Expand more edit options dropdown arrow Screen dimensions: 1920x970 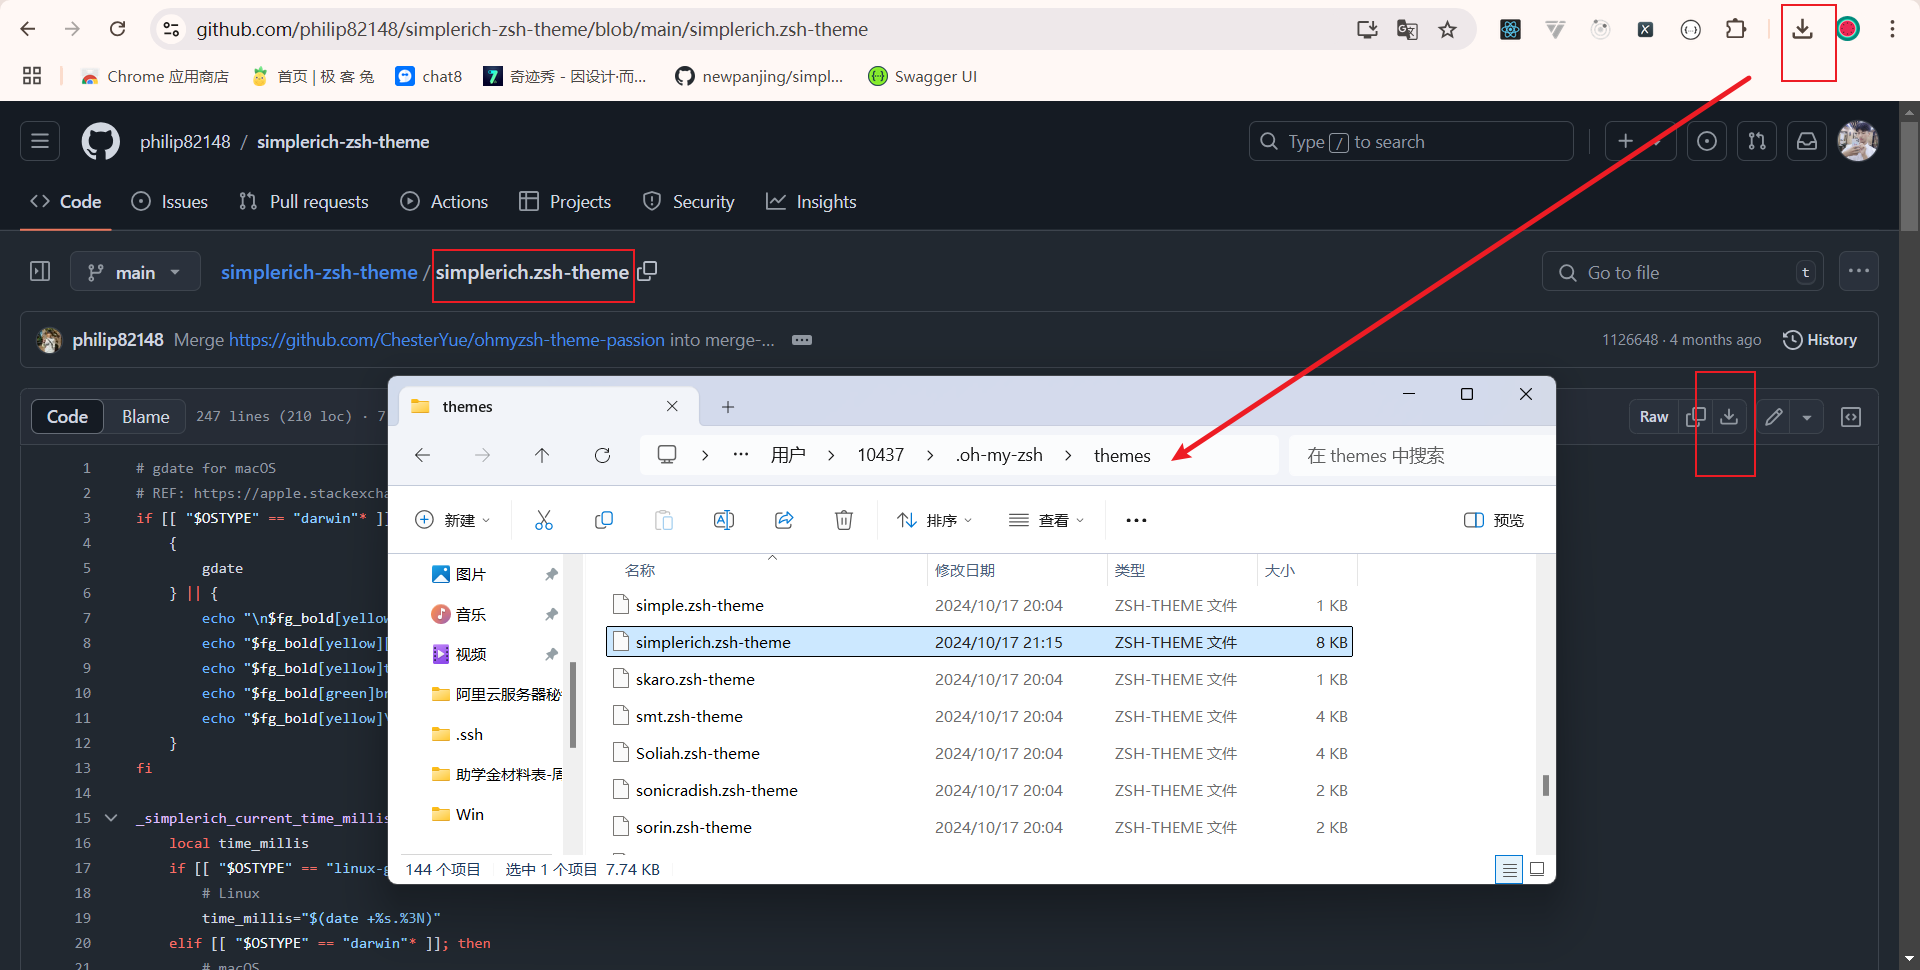click(1807, 417)
